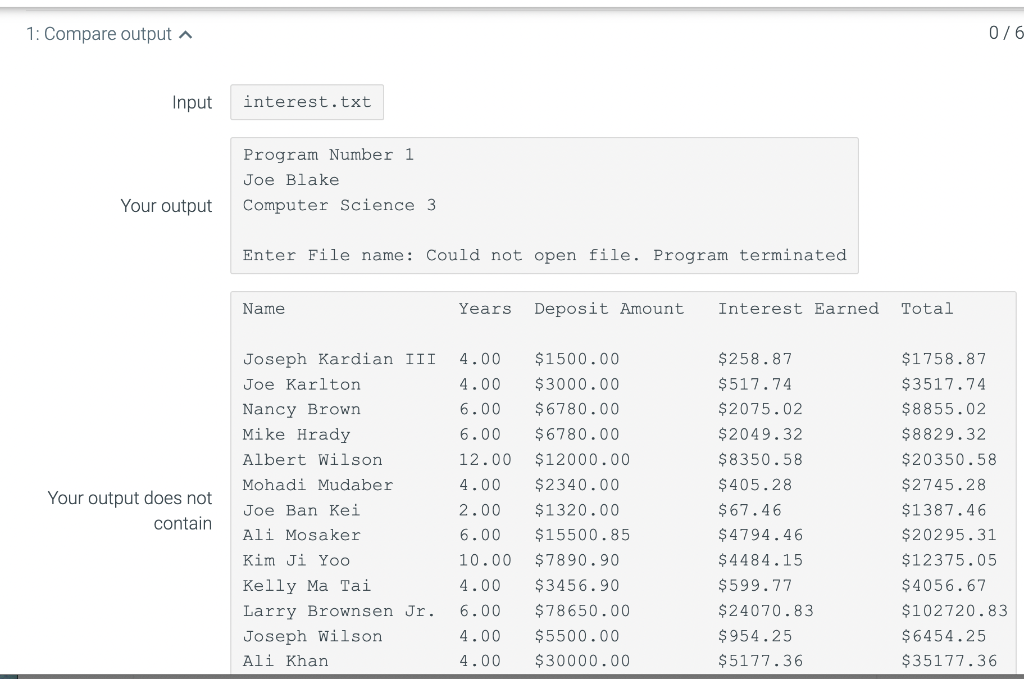Click the 'Years' column header
This screenshot has height=679, width=1024.
coord(485,308)
